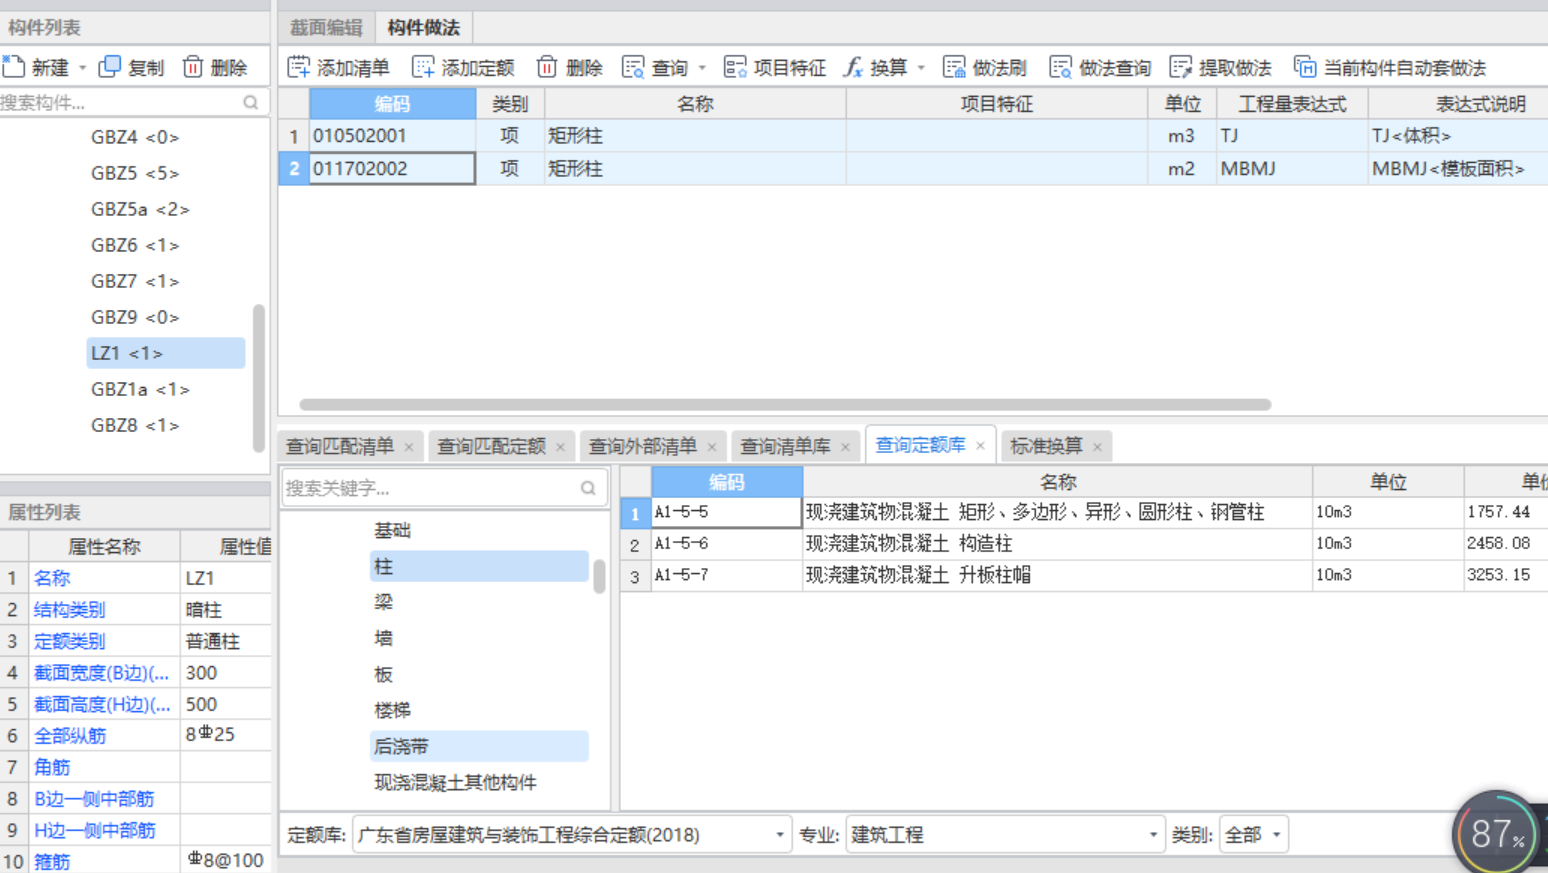Viewport: 1548px width, 873px height.
Task: Close the 标准换算 tab
Action: (1098, 447)
